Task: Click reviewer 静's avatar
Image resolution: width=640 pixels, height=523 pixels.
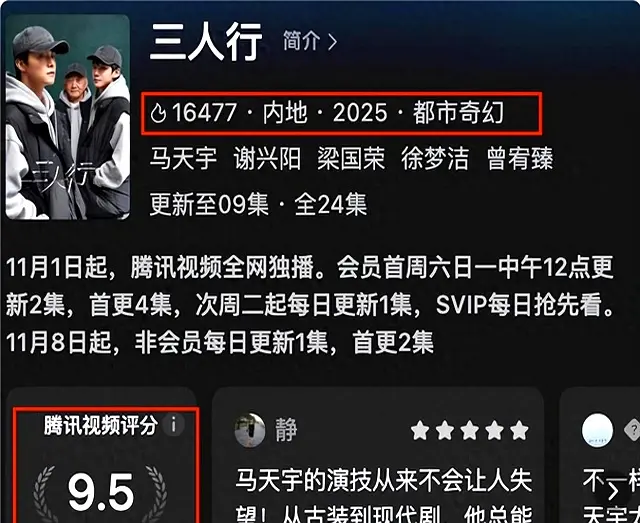Action: 250,430
